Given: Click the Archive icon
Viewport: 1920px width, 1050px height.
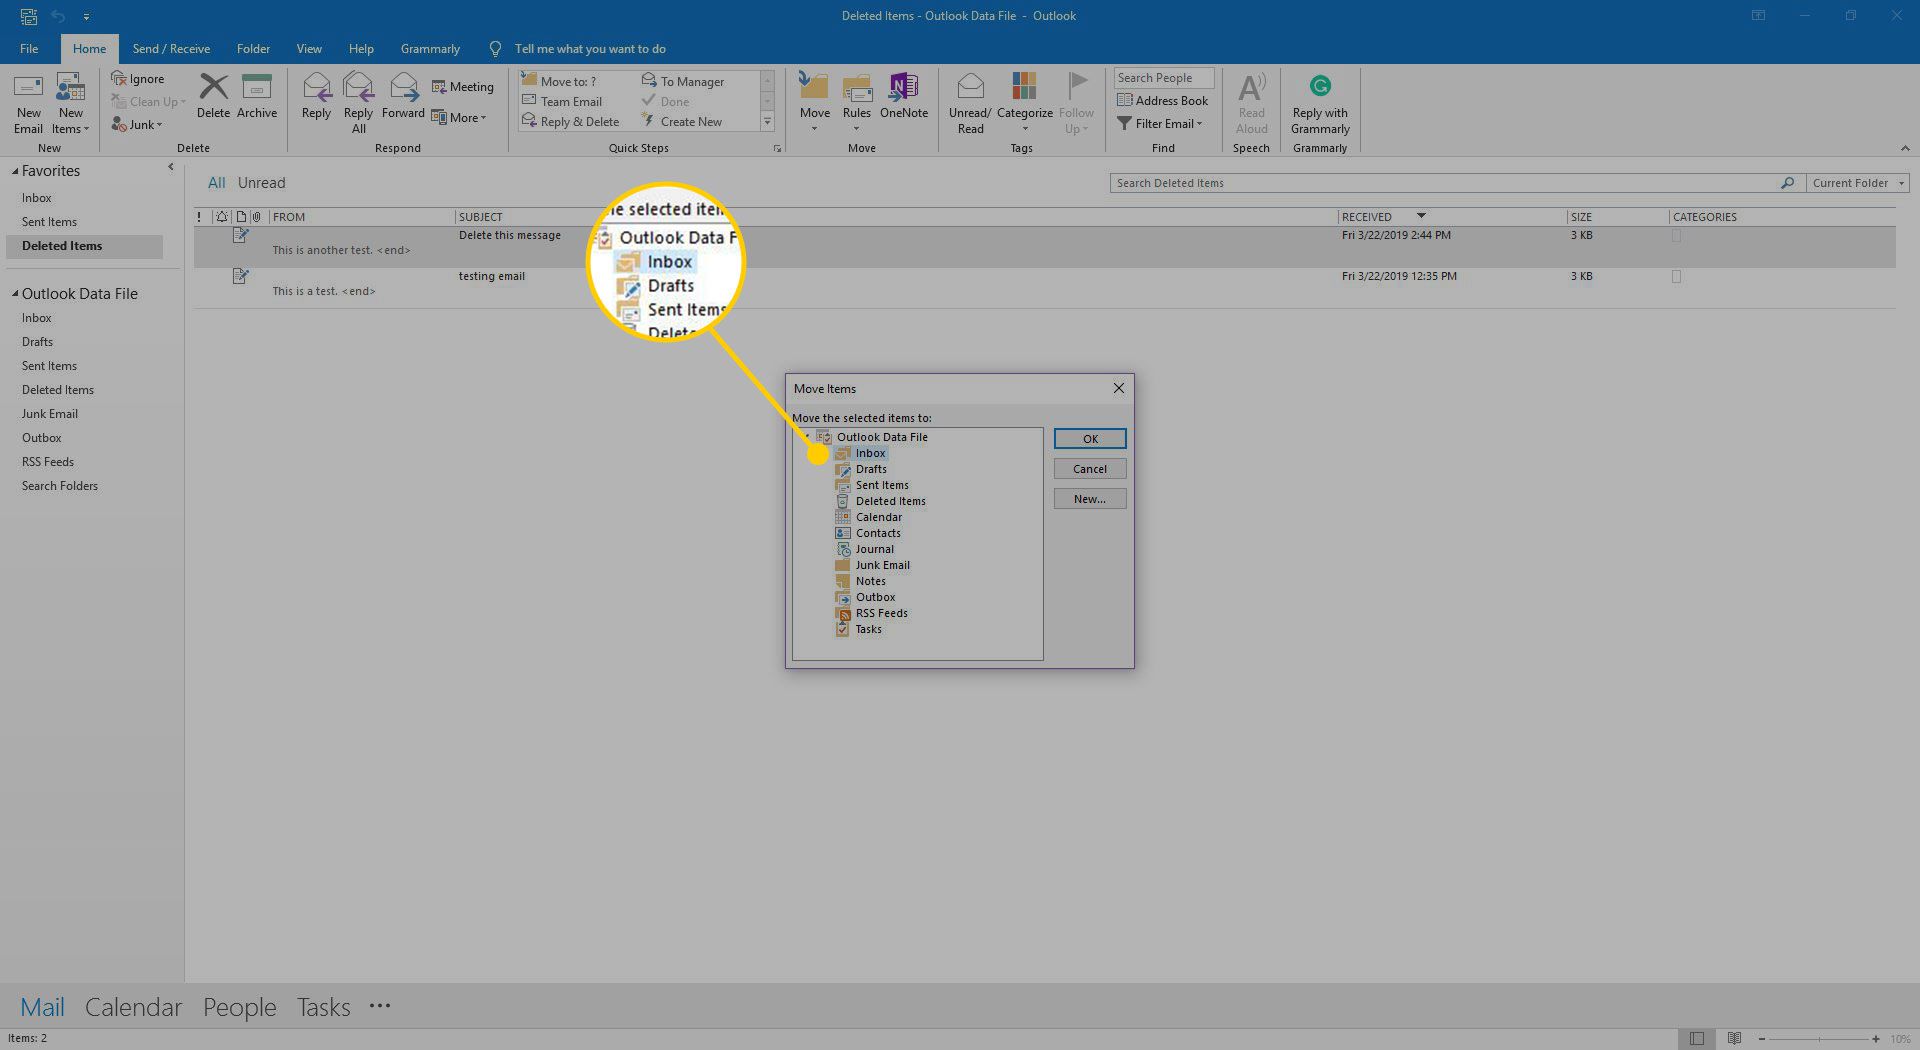Looking at the screenshot, I should (257, 87).
